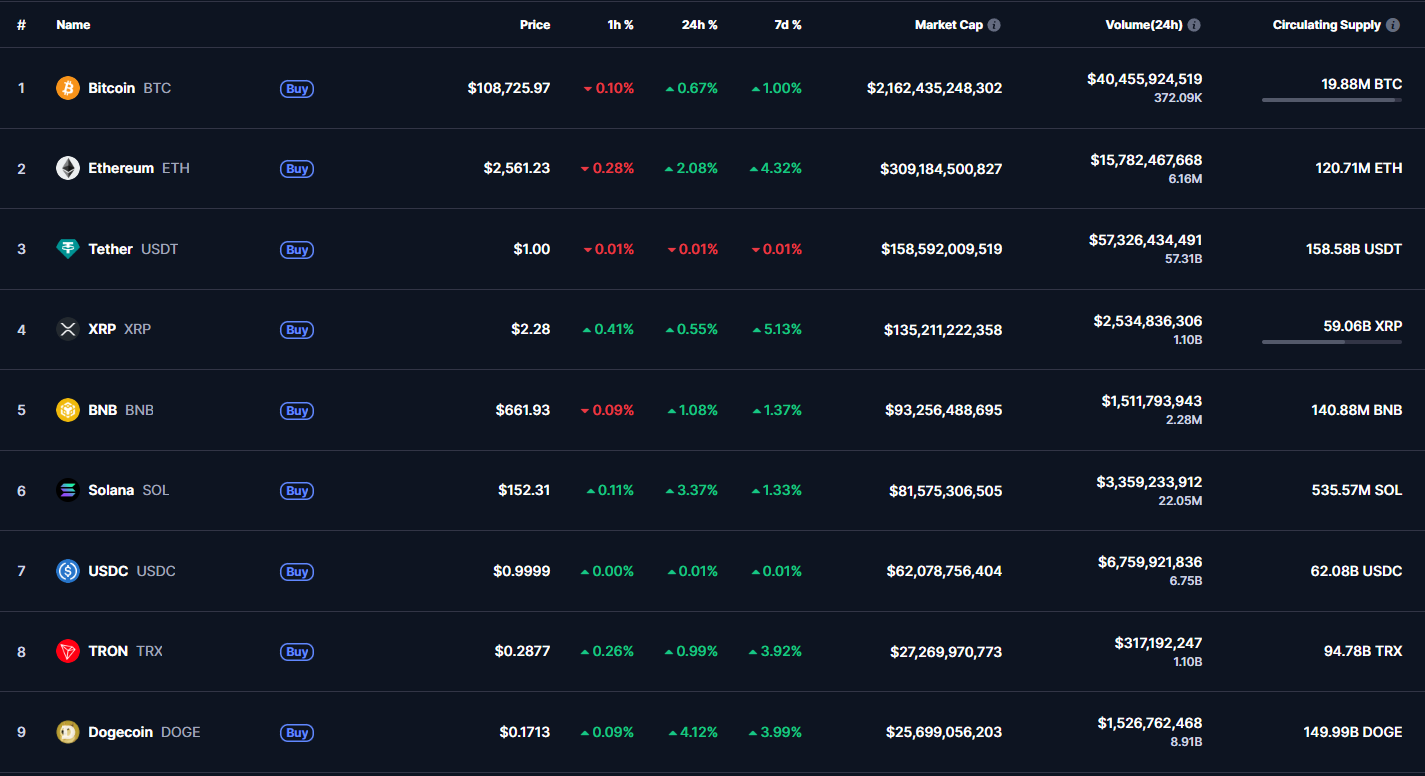
Task: Click the Solana logo icon
Action: [67, 490]
